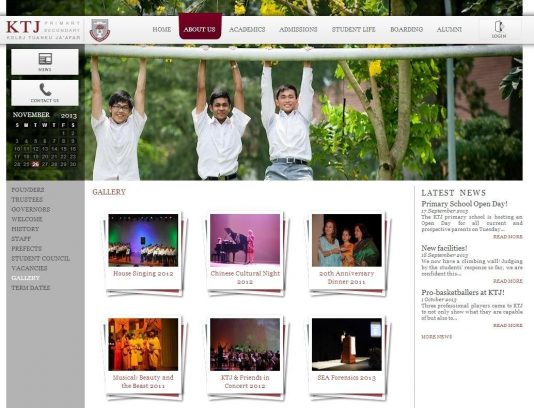Click the KTJ logo text

tap(23, 27)
